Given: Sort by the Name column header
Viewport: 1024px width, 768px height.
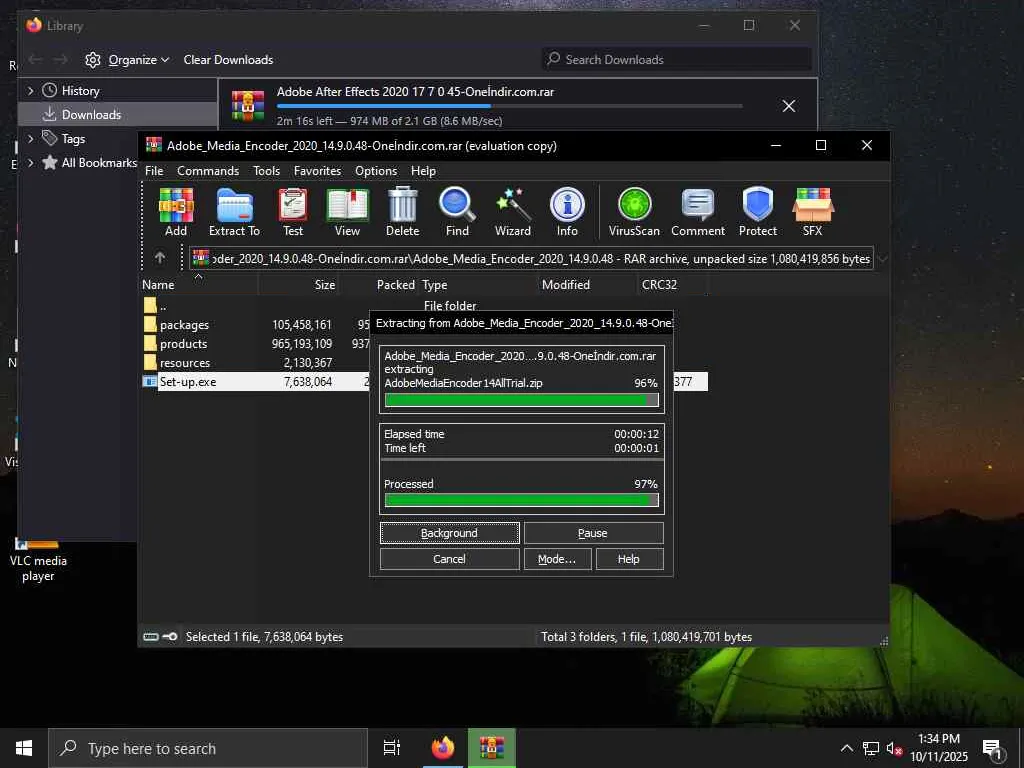Looking at the screenshot, I should 199,285.
